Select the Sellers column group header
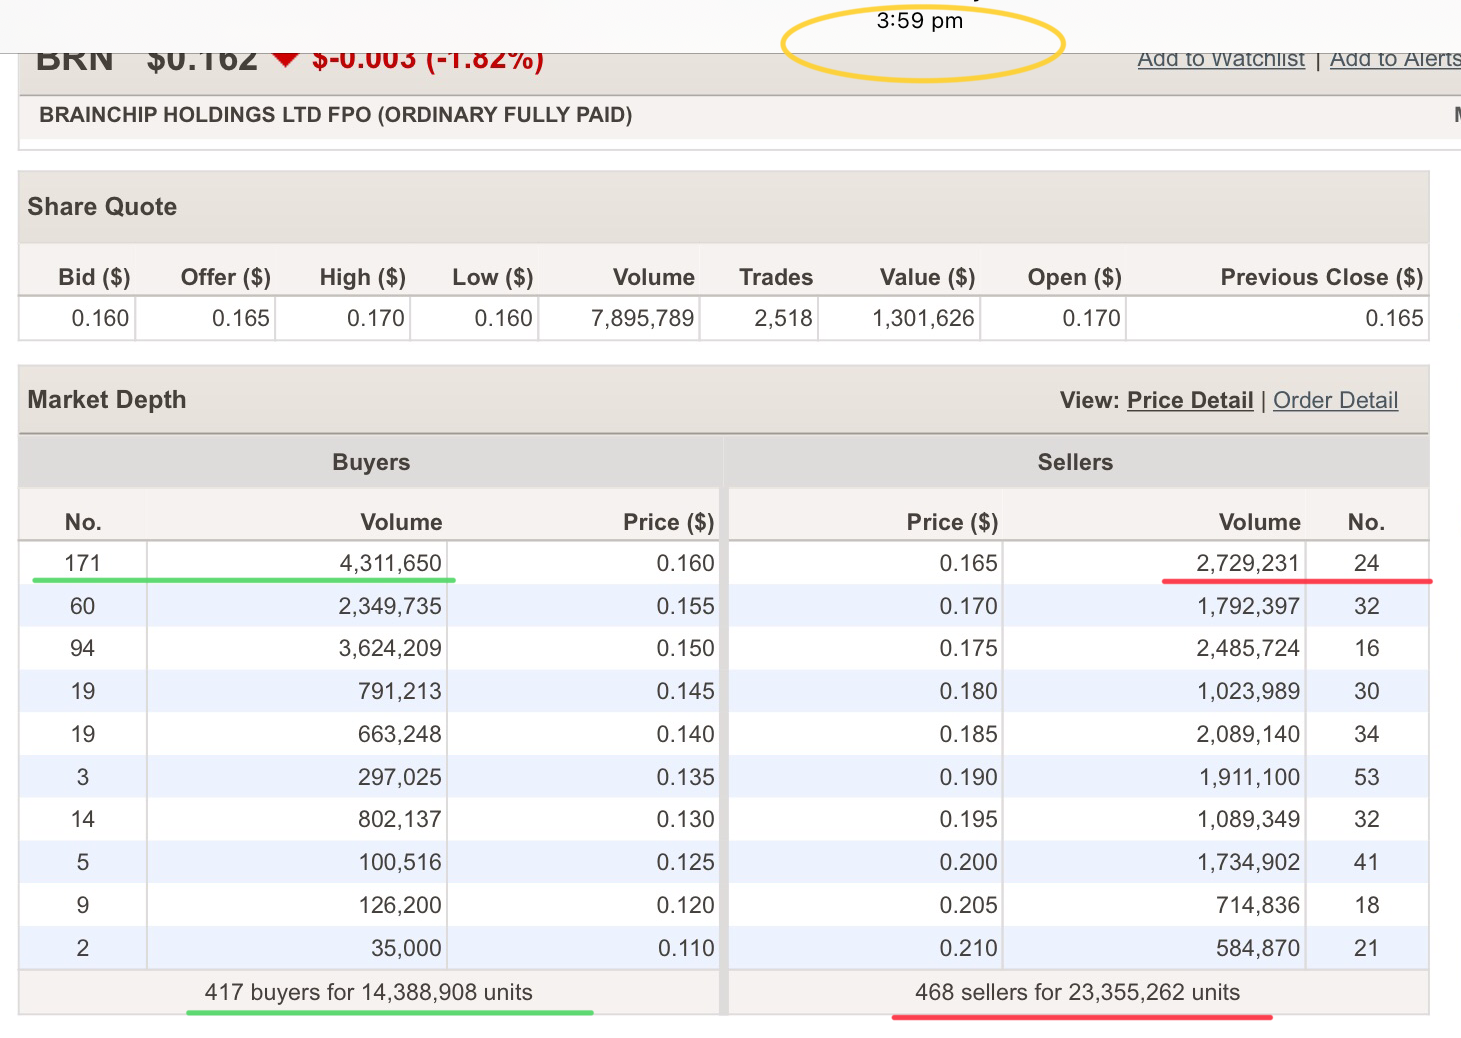Image resolution: width=1461 pixels, height=1038 pixels. coord(1075,462)
